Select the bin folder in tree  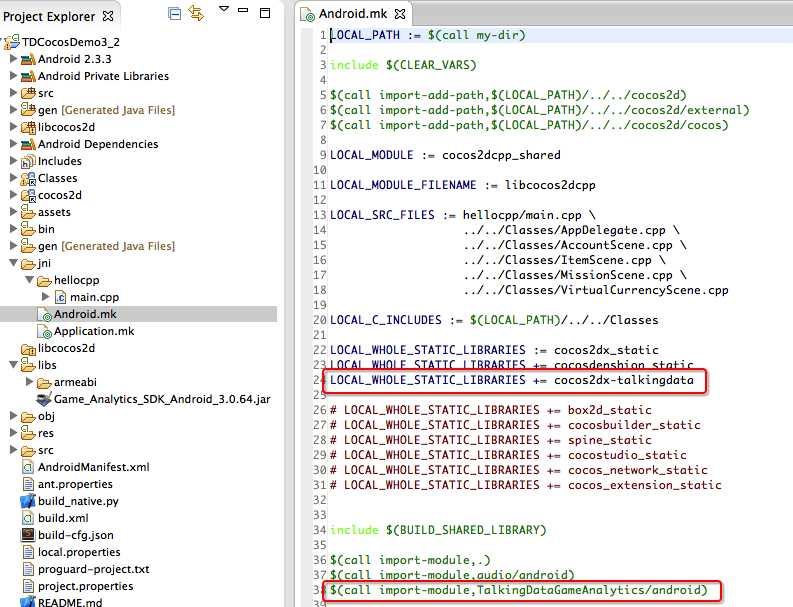pos(46,229)
